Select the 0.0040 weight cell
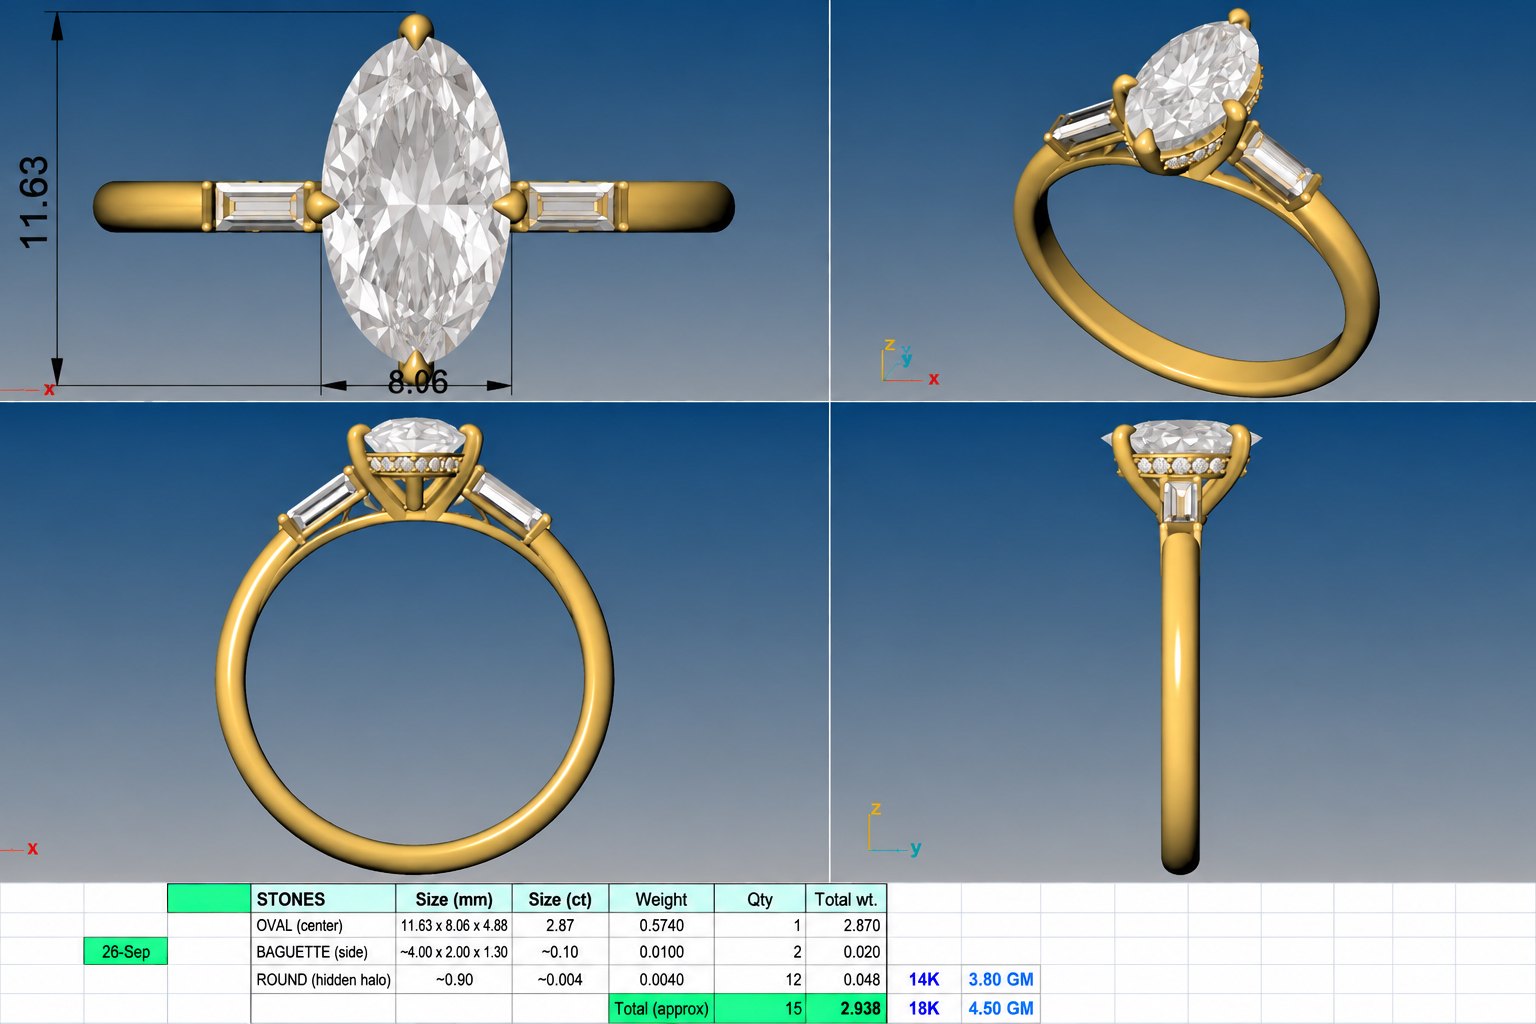 (661, 980)
